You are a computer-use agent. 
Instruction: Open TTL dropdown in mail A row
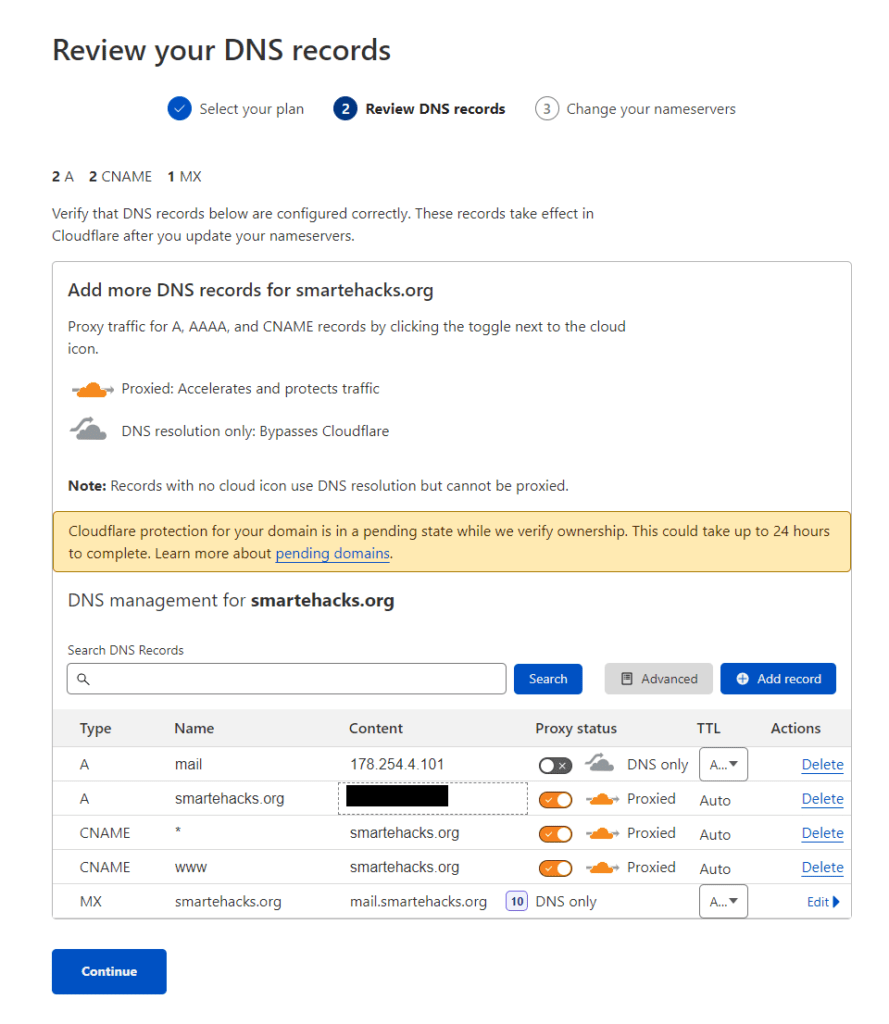[723, 764]
